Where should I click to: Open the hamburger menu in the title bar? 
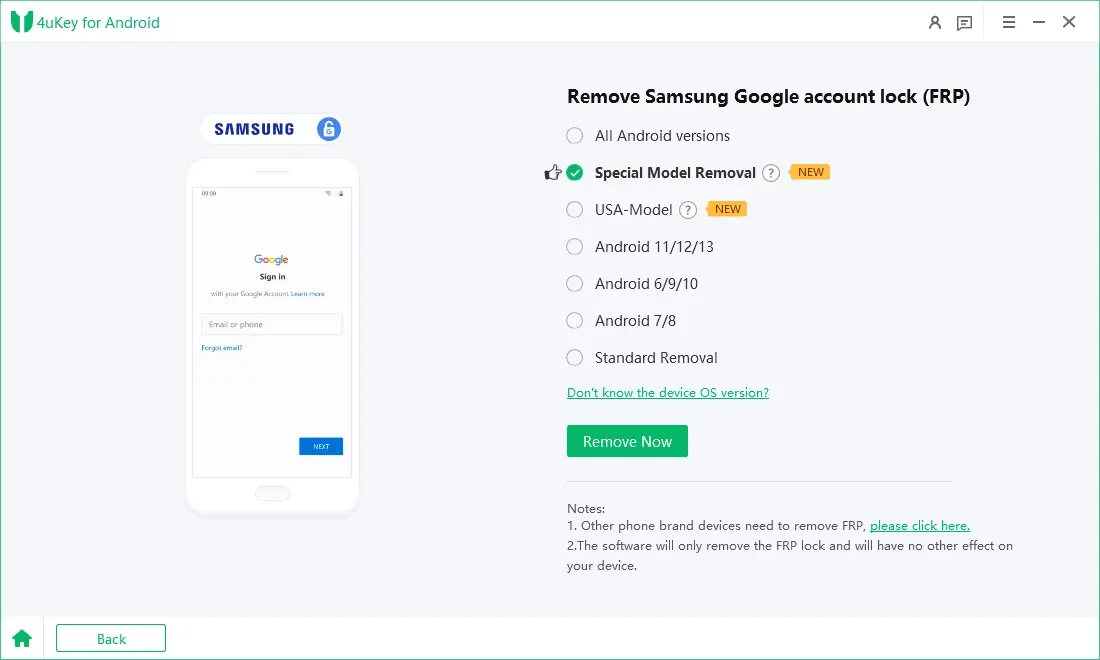1009,22
